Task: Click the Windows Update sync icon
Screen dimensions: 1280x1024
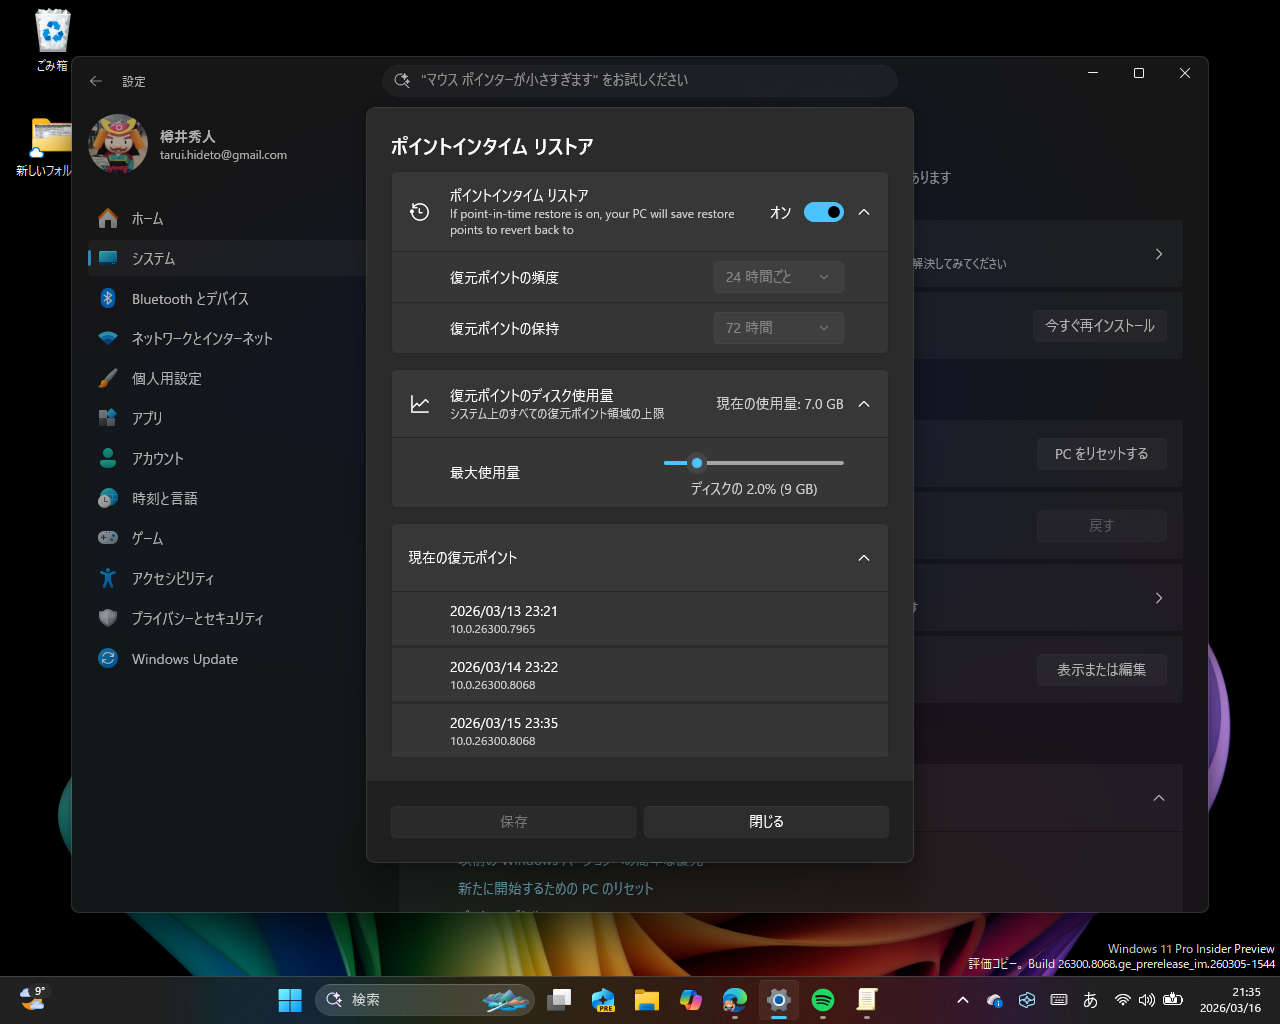Action: coord(108,658)
